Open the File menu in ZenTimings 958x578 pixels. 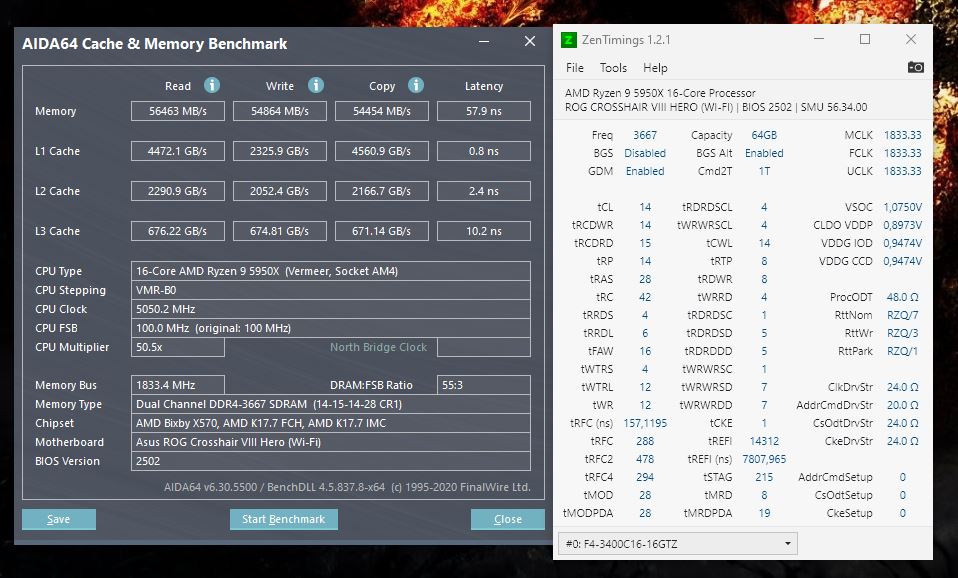pyautogui.click(x=574, y=68)
